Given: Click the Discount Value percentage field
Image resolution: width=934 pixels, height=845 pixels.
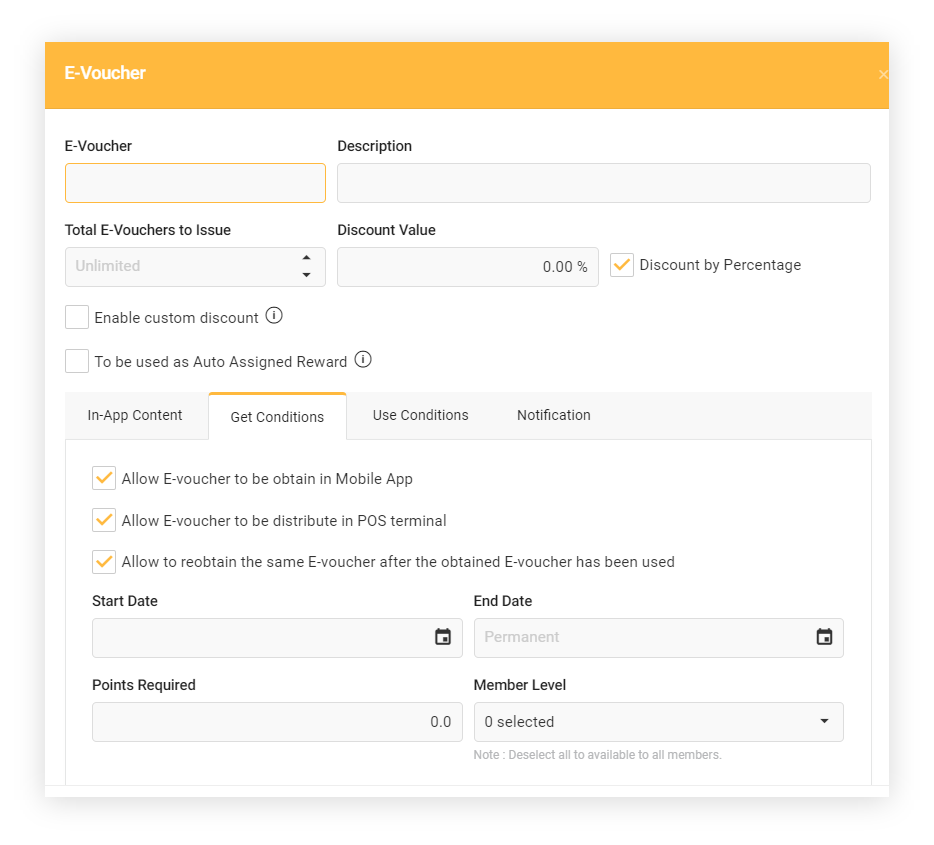Looking at the screenshot, I should [x=468, y=267].
